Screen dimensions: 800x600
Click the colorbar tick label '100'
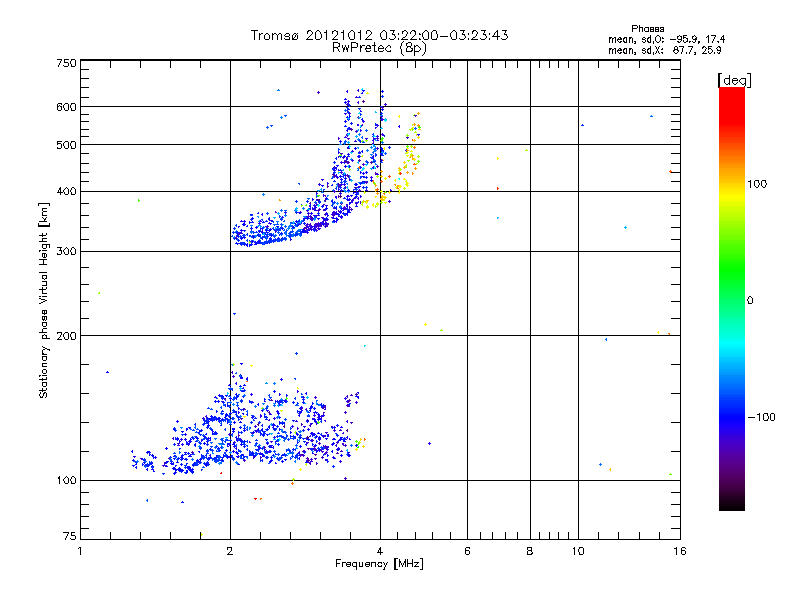(757, 184)
